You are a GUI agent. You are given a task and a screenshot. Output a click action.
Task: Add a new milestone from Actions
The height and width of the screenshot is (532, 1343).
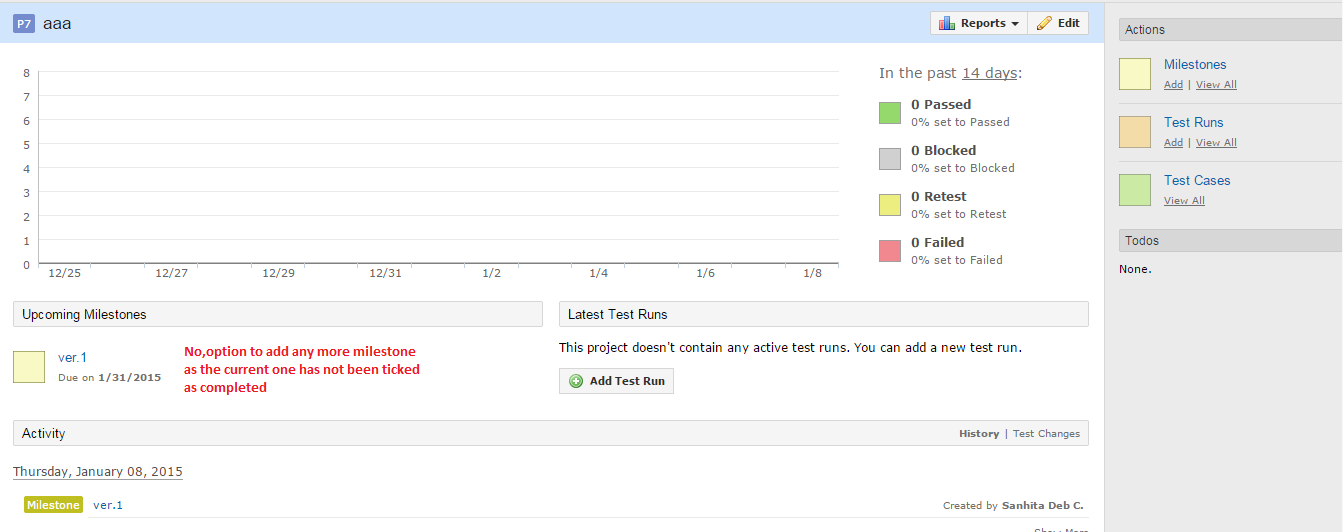click(1173, 85)
